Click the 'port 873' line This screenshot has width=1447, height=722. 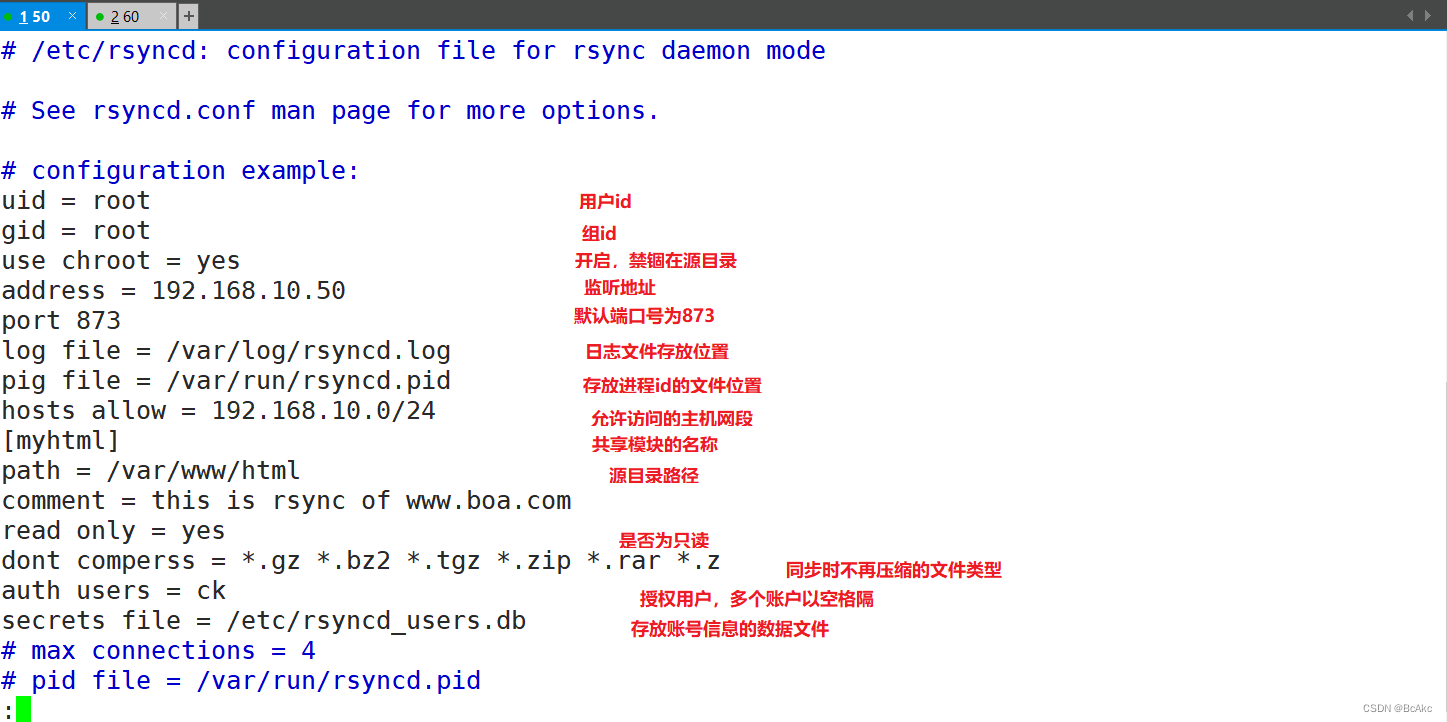61,321
